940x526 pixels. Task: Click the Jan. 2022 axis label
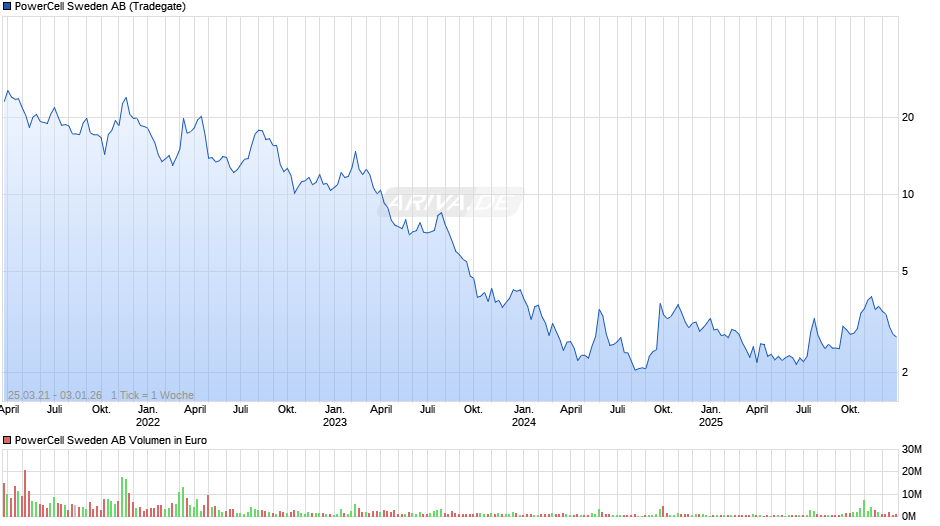(147, 416)
